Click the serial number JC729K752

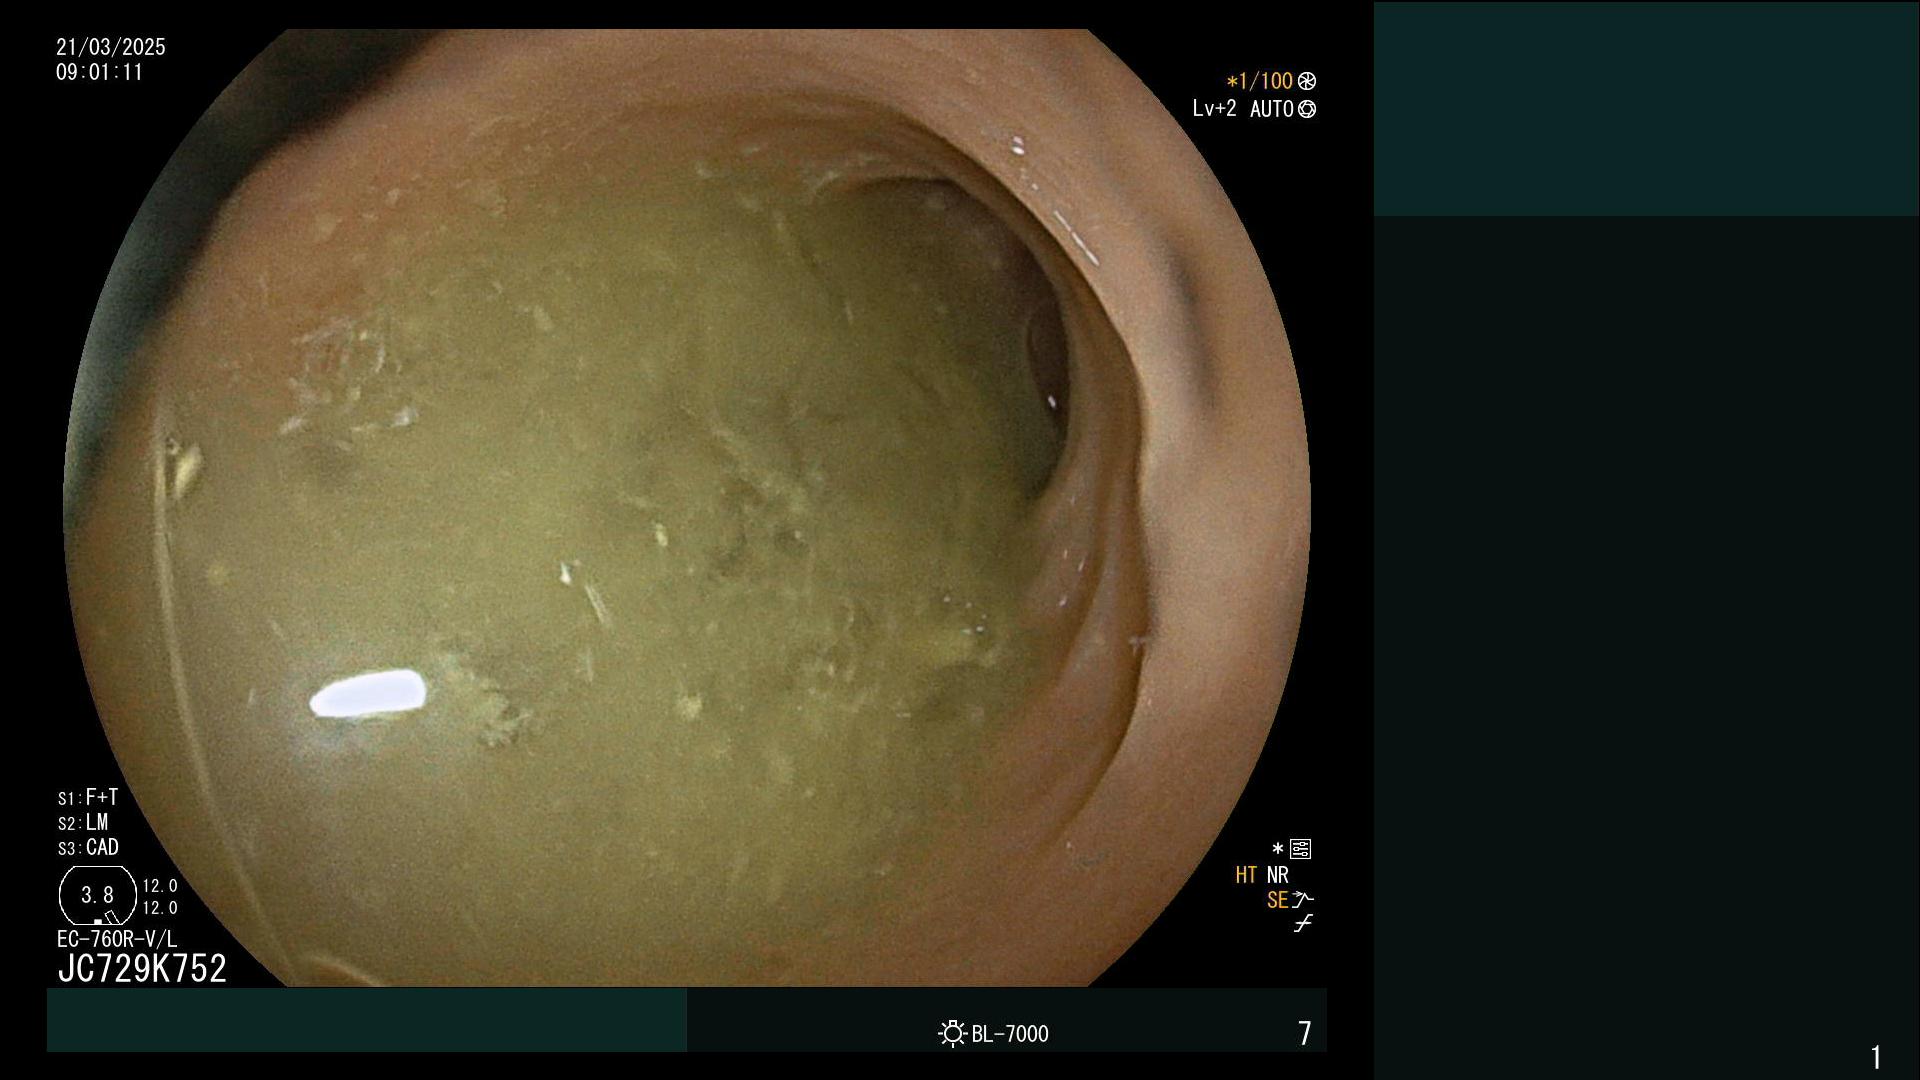[142, 968]
